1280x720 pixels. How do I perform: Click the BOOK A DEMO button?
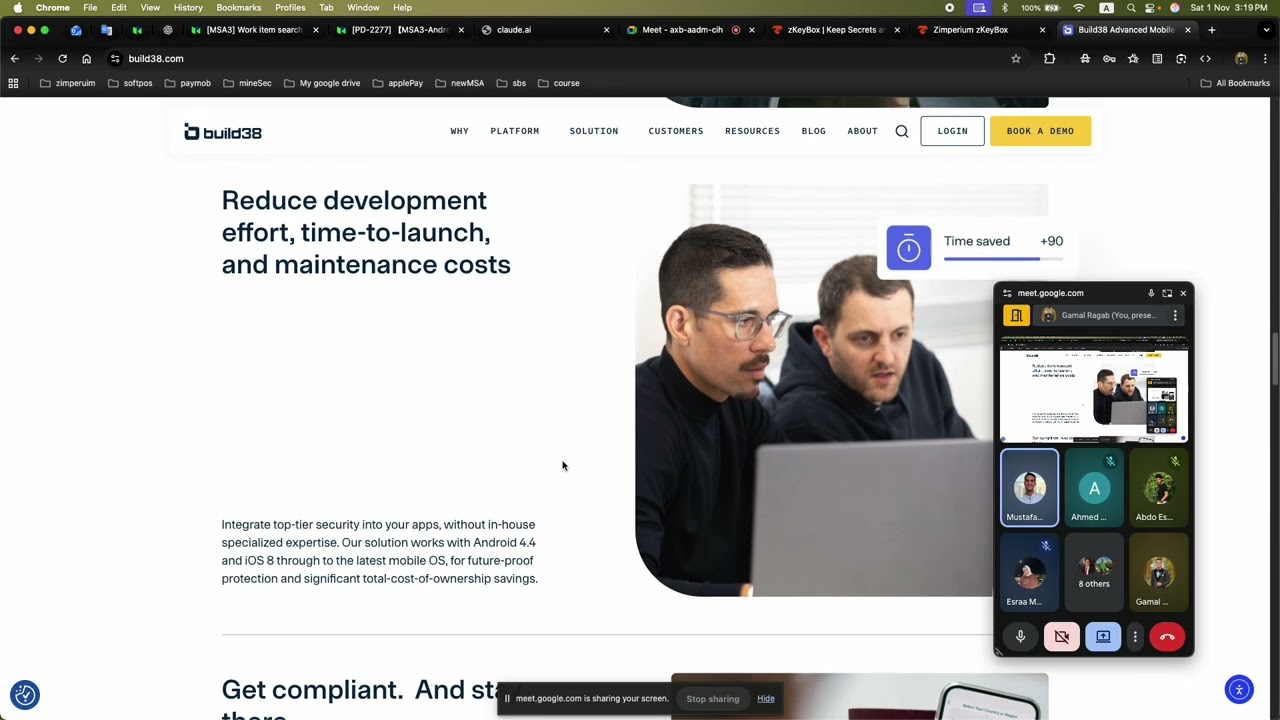(x=1040, y=131)
